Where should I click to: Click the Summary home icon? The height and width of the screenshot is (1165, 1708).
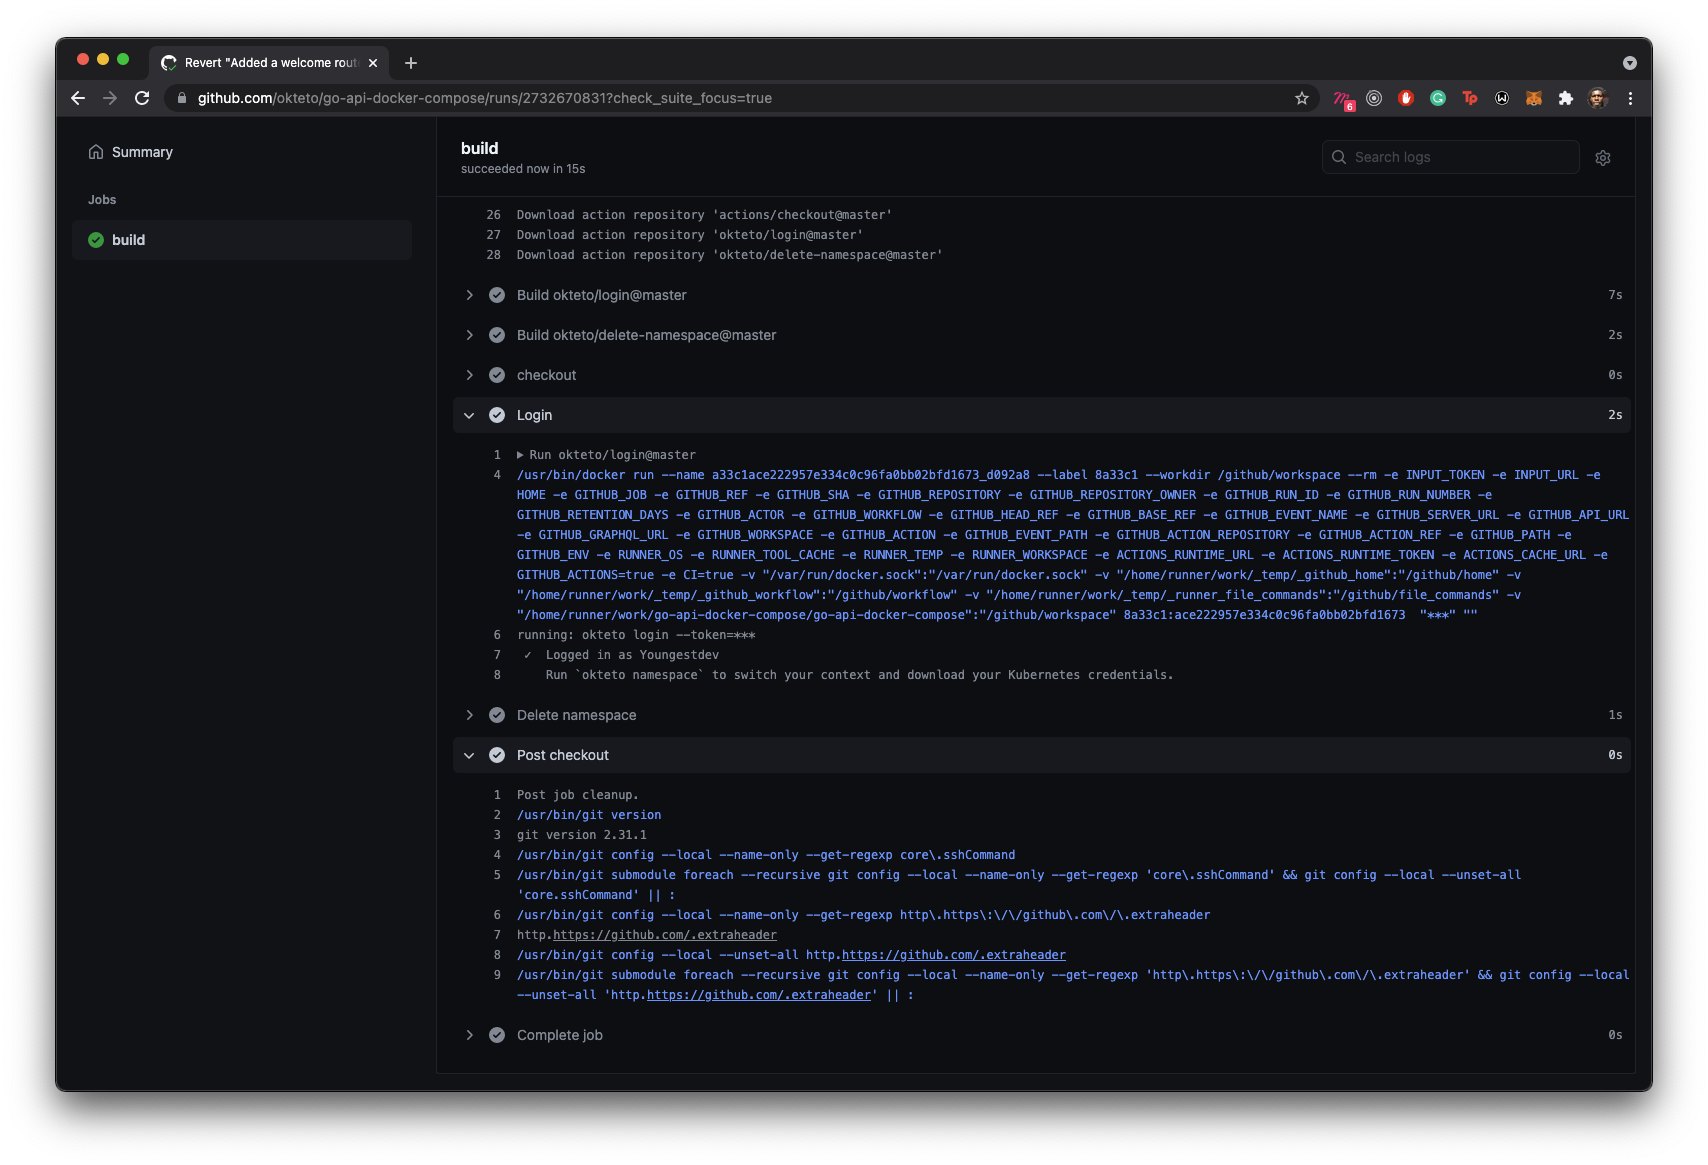click(96, 152)
